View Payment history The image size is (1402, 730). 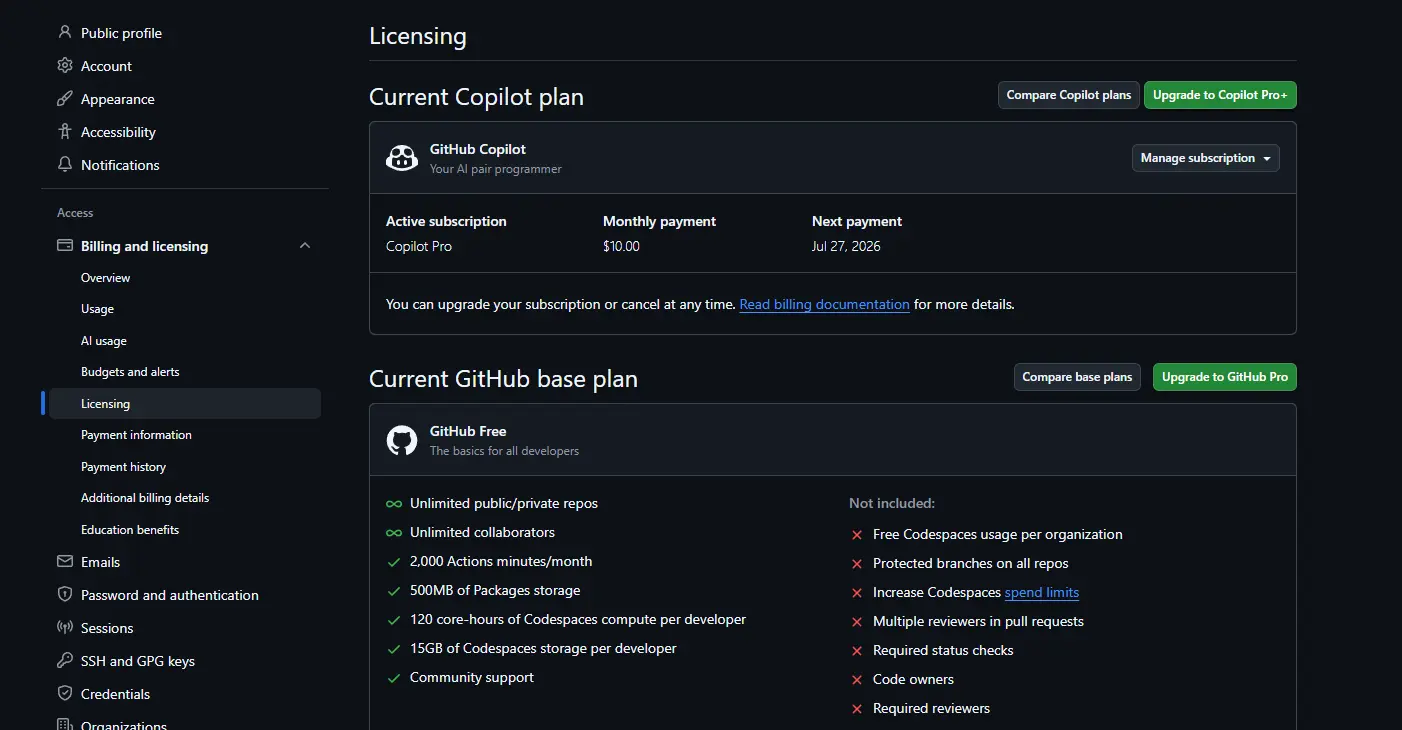tap(124, 467)
